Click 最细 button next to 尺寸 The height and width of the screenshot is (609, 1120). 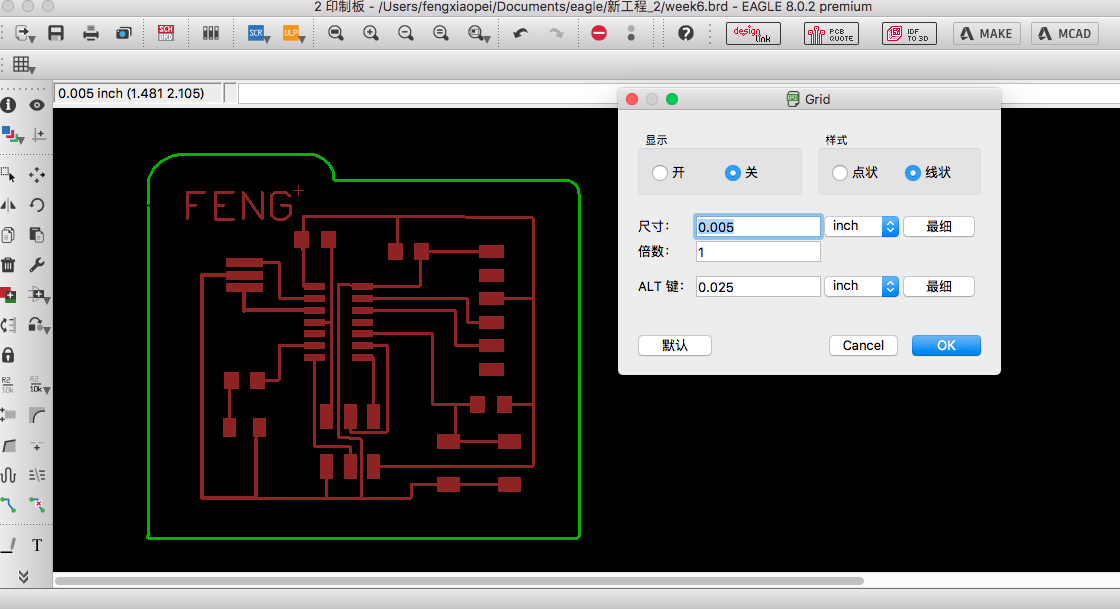939,226
